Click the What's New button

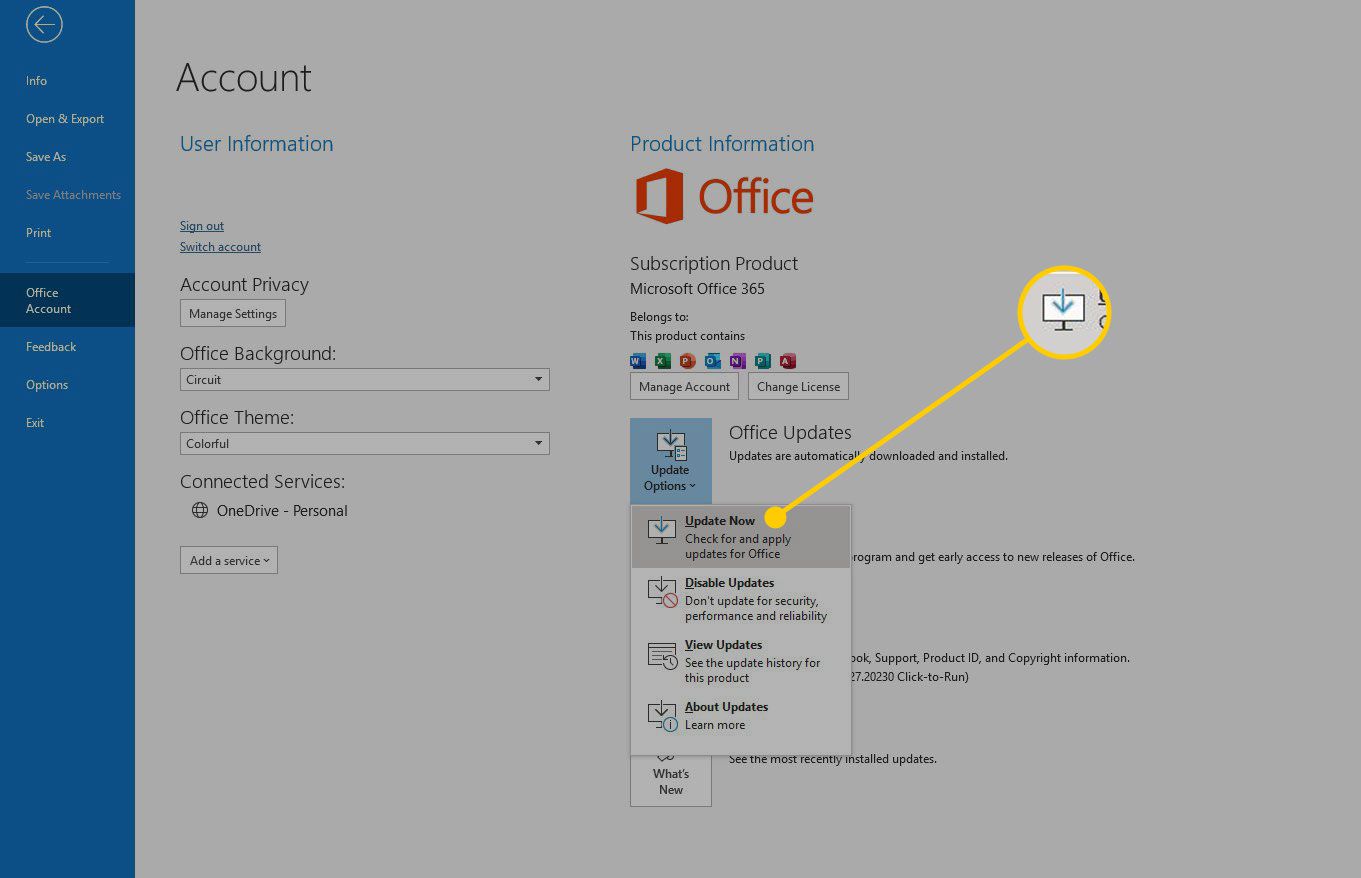tap(671, 781)
